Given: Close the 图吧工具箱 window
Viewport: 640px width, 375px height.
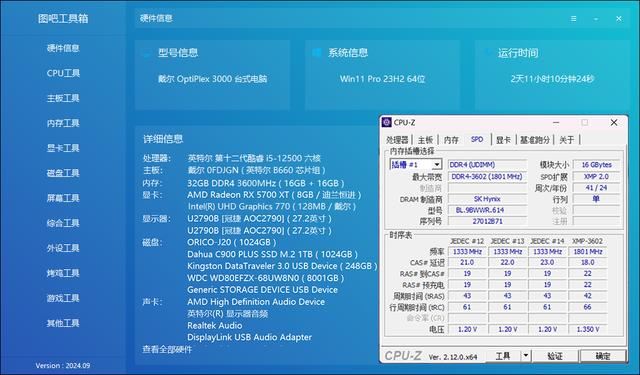Looking at the screenshot, I should coord(619,19).
